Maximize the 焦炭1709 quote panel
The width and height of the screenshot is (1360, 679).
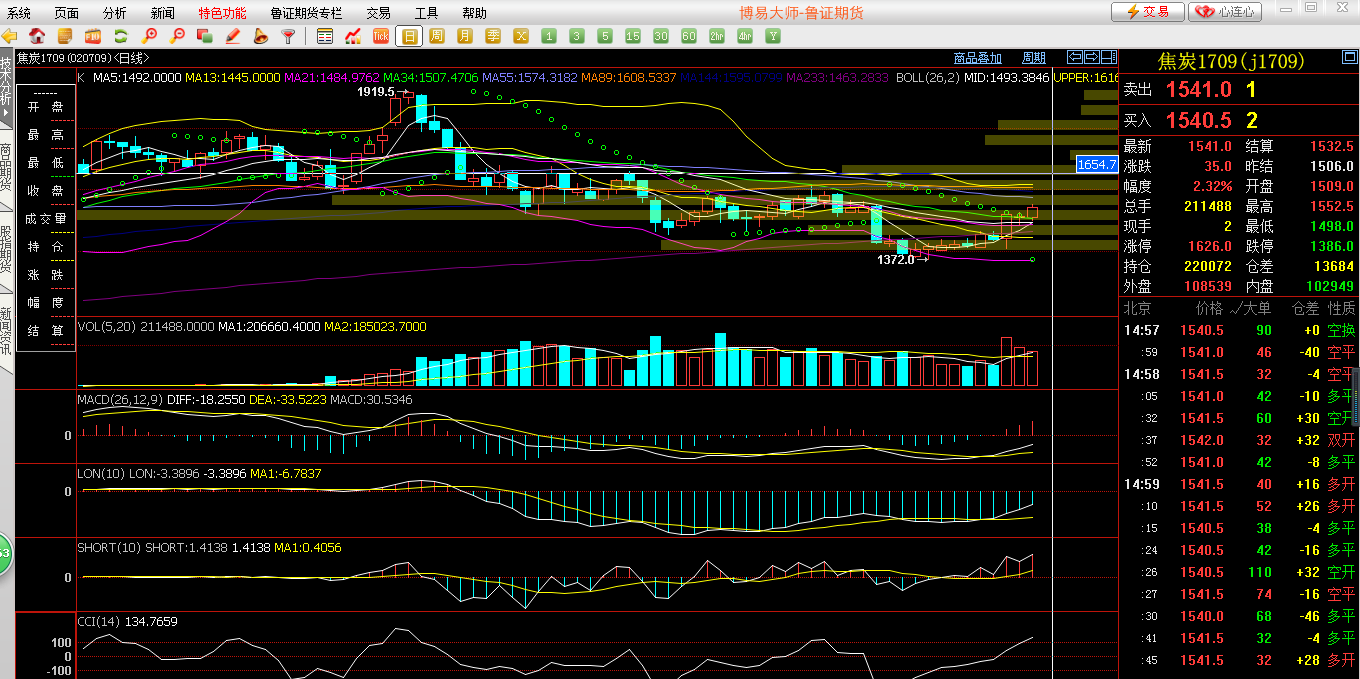(x=1348, y=58)
